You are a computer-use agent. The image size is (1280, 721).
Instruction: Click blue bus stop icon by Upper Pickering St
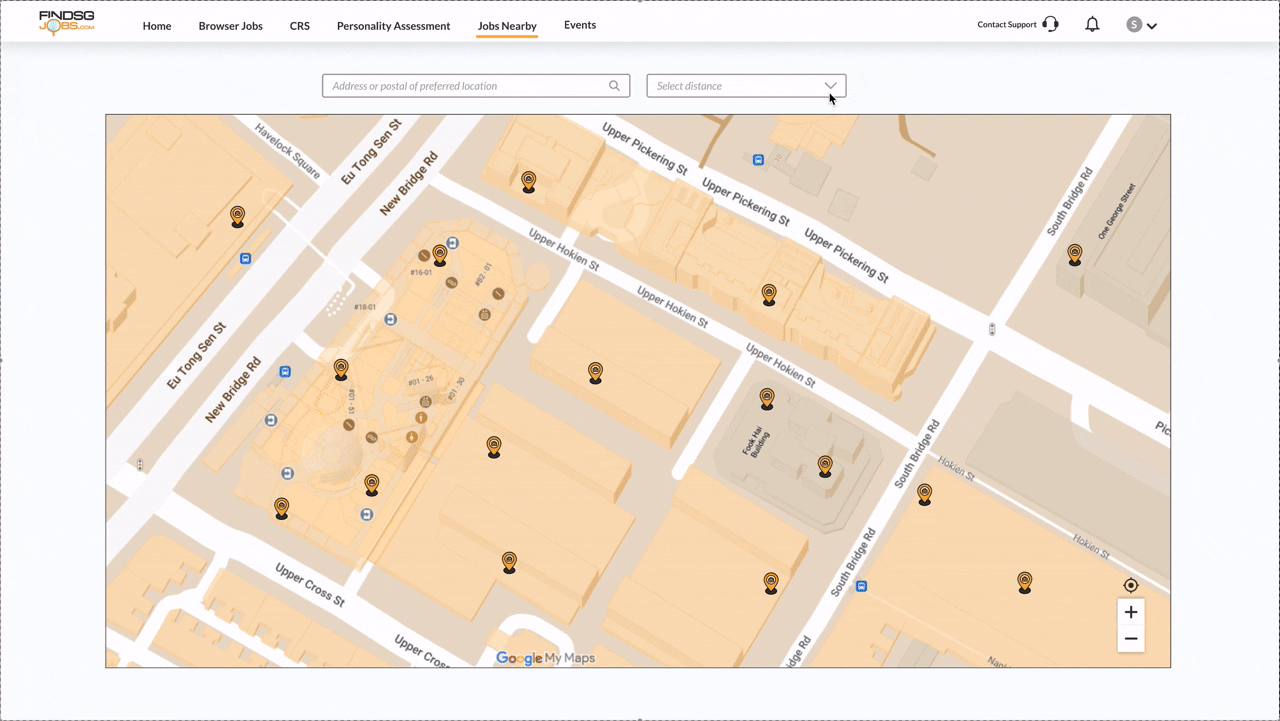pos(758,160)
